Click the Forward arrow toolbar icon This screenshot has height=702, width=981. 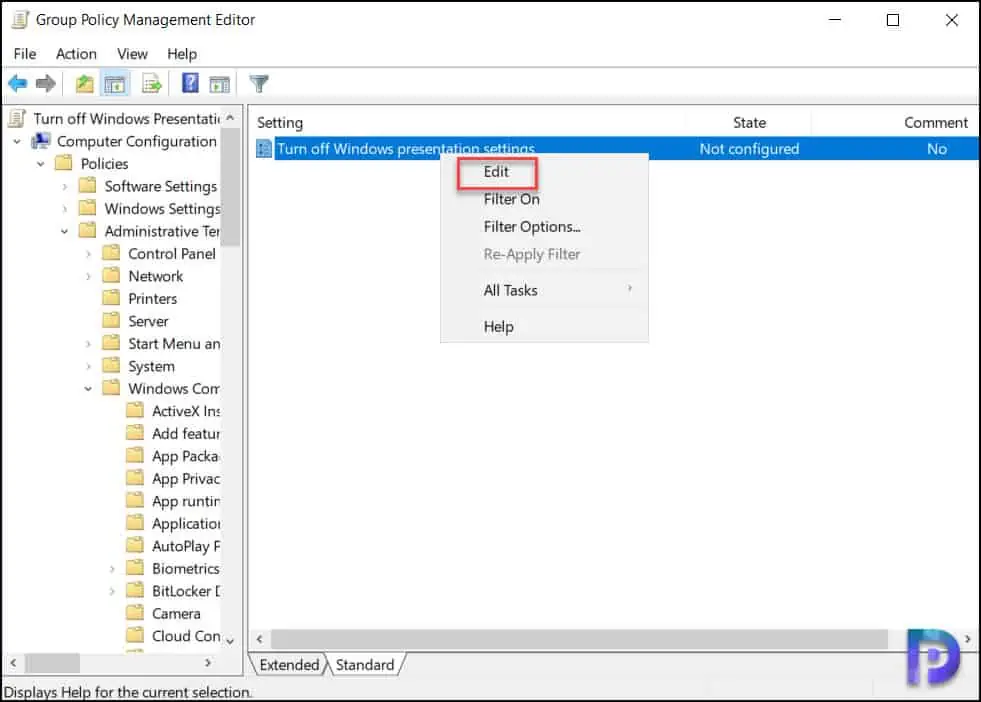46,83
